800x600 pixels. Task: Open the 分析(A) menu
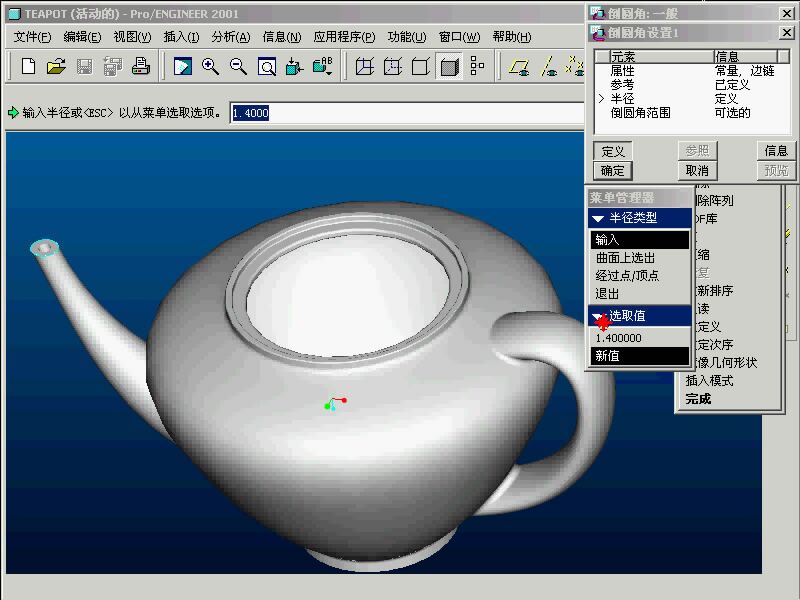point(231,37)
